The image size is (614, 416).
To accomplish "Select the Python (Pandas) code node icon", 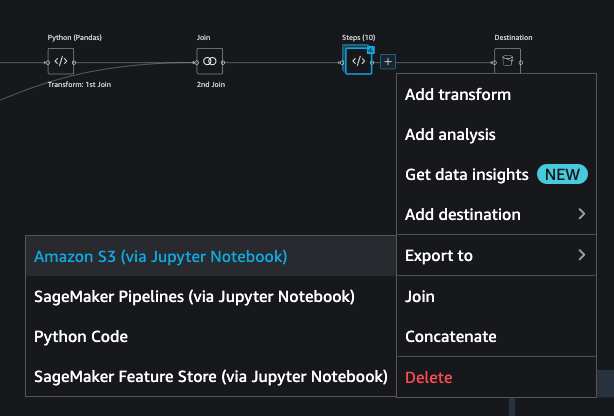I will [x=61, y=61].
